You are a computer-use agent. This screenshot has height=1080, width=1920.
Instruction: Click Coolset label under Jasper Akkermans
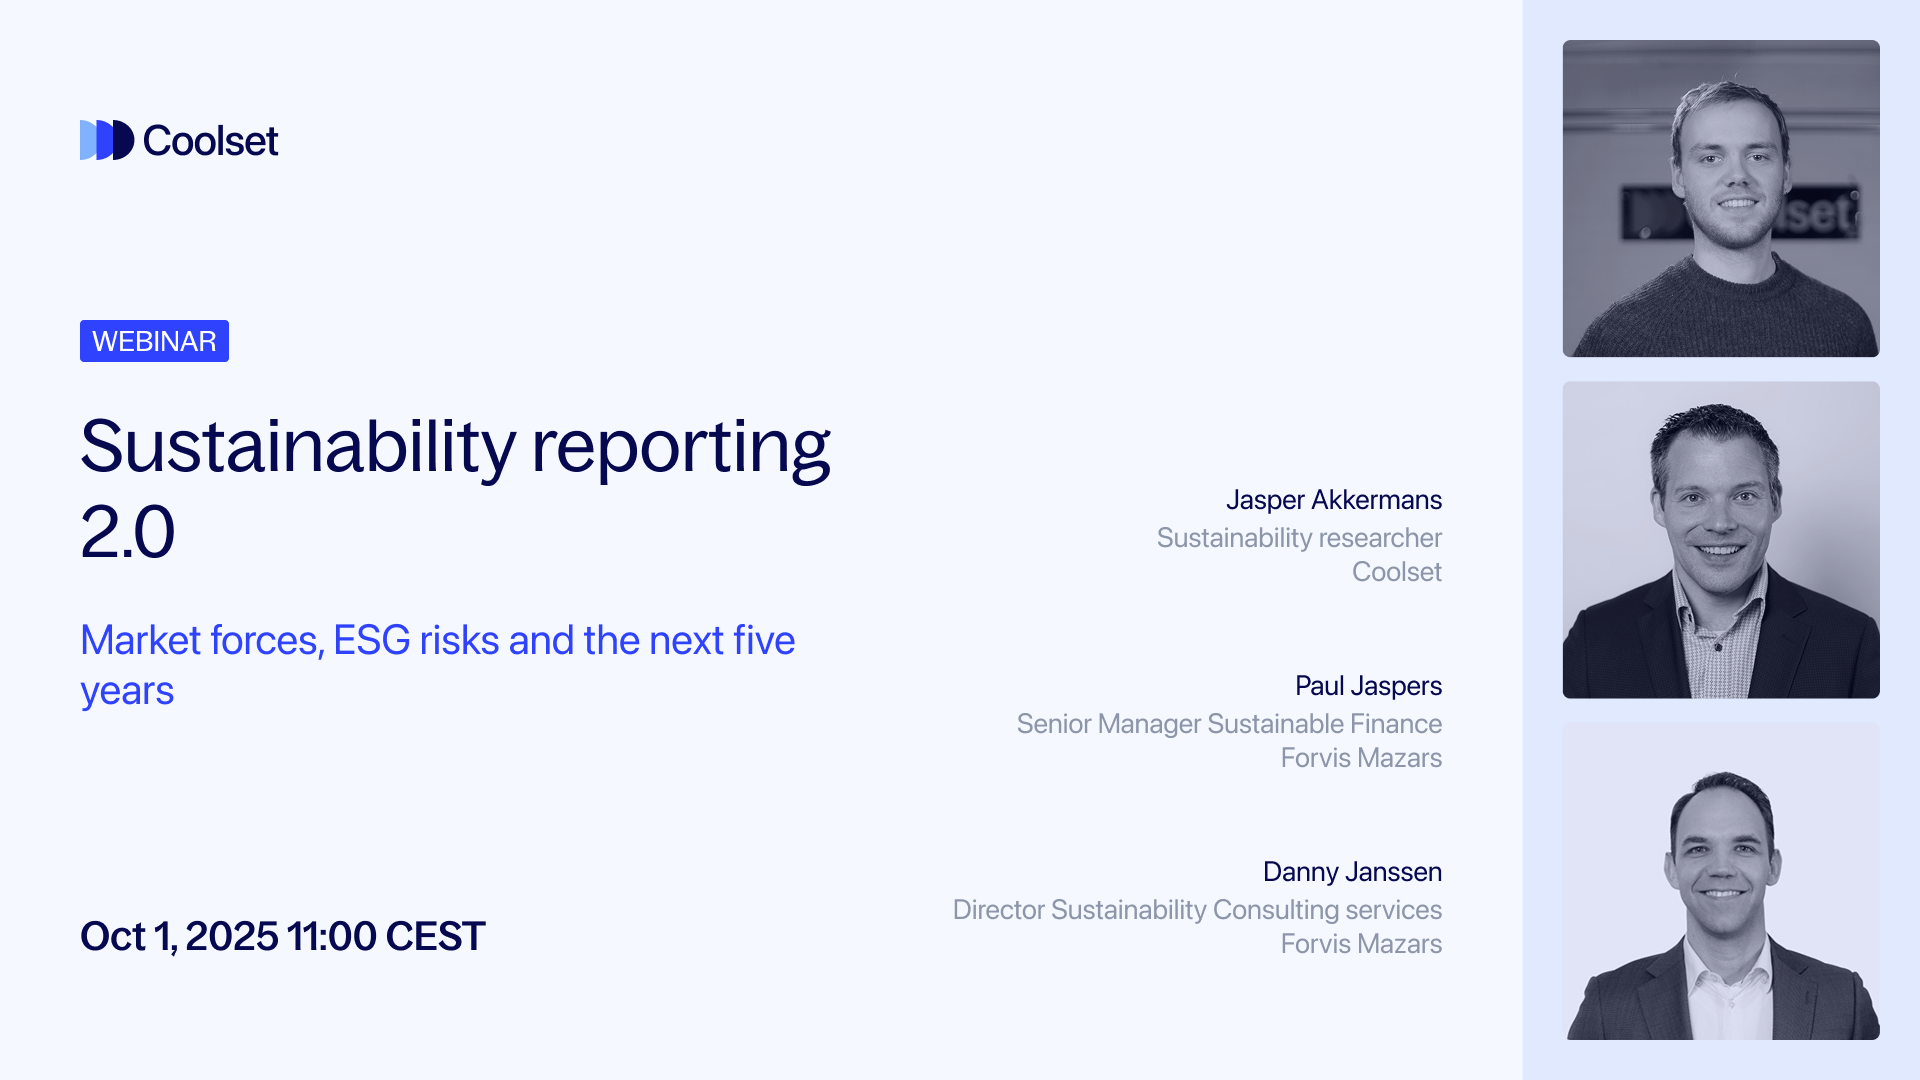[1397, 572]
